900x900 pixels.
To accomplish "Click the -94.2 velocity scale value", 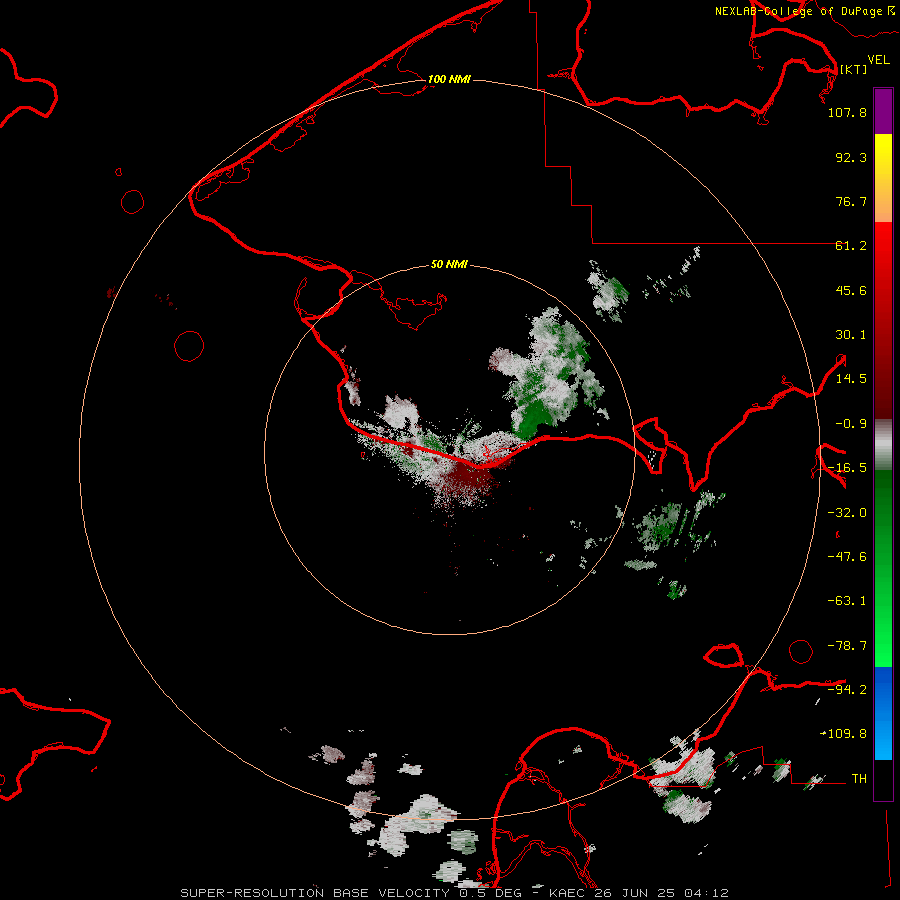I will (847, 689).
